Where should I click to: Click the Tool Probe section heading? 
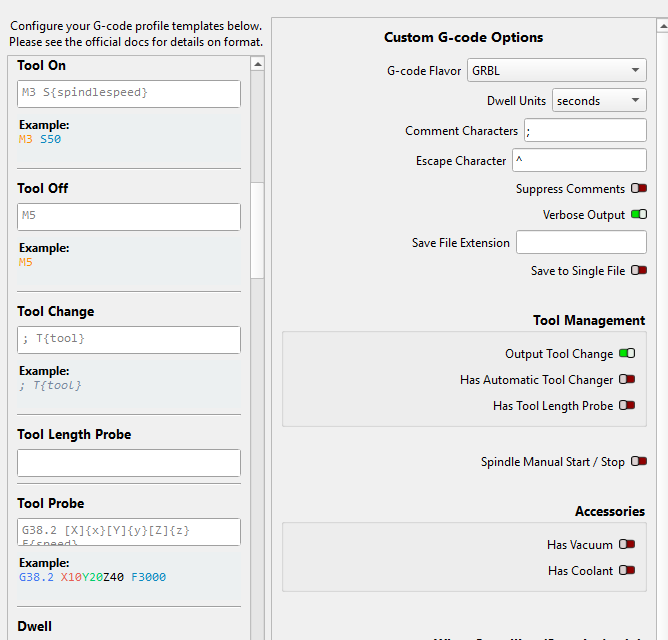tap(51, 503)
